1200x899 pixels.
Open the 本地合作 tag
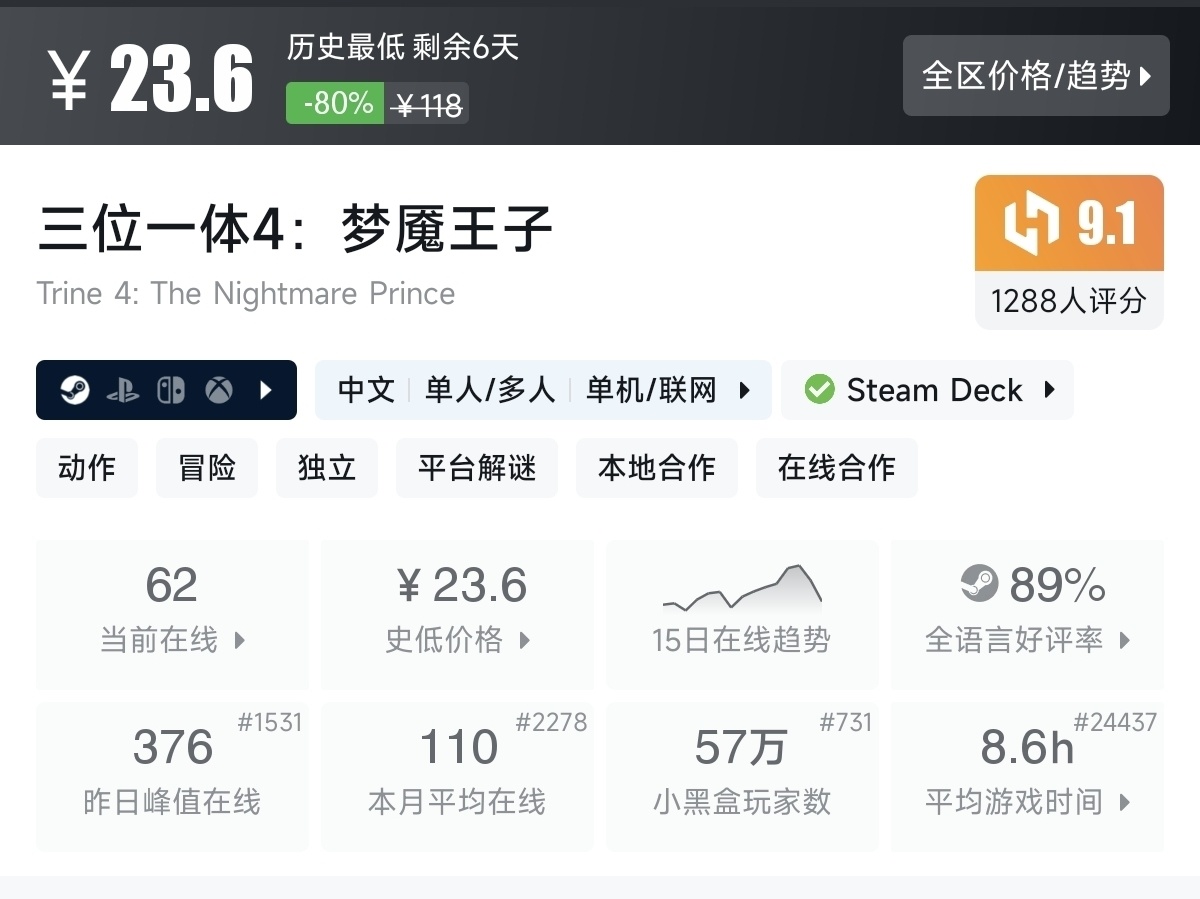(656, 468)
